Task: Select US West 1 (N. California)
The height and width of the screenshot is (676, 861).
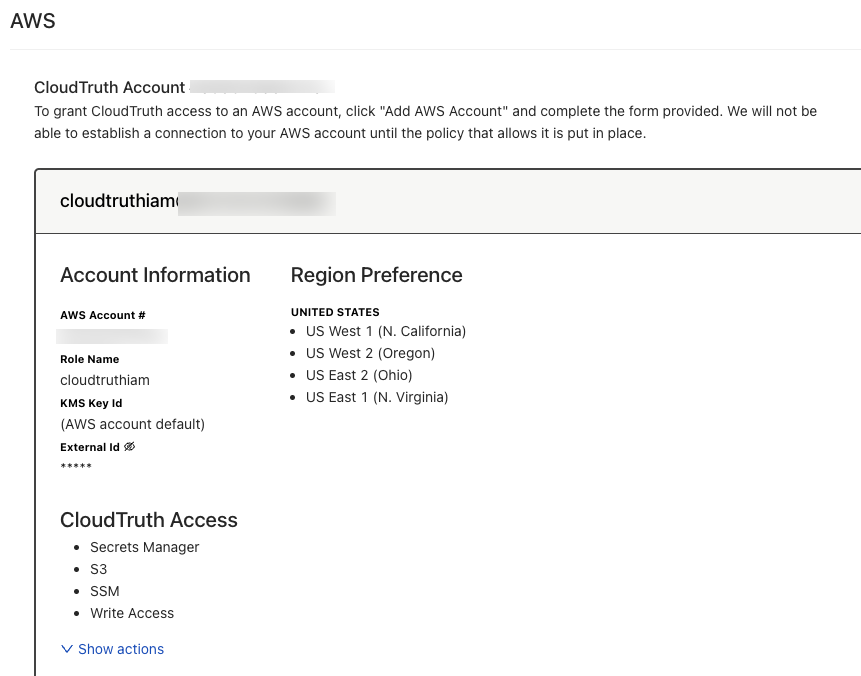Action: click(386, 331)
